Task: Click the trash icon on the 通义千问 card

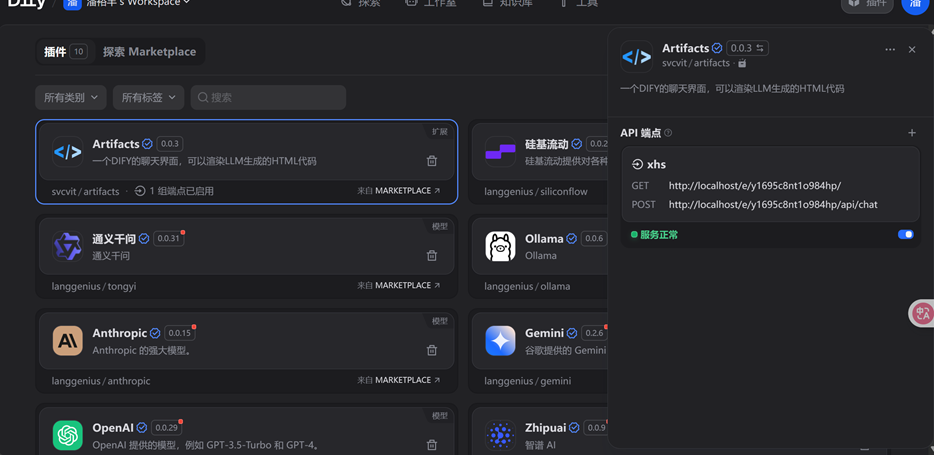Action: (x=432, y=255)
